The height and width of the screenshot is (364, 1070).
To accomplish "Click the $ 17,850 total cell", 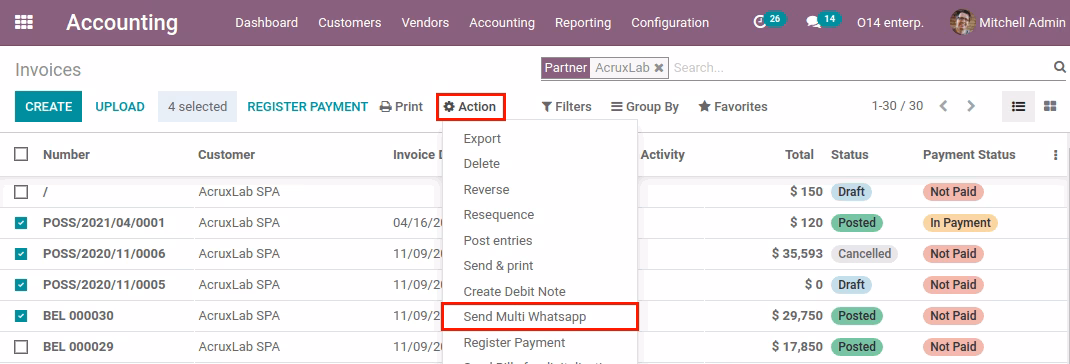I will pos(797,347).
